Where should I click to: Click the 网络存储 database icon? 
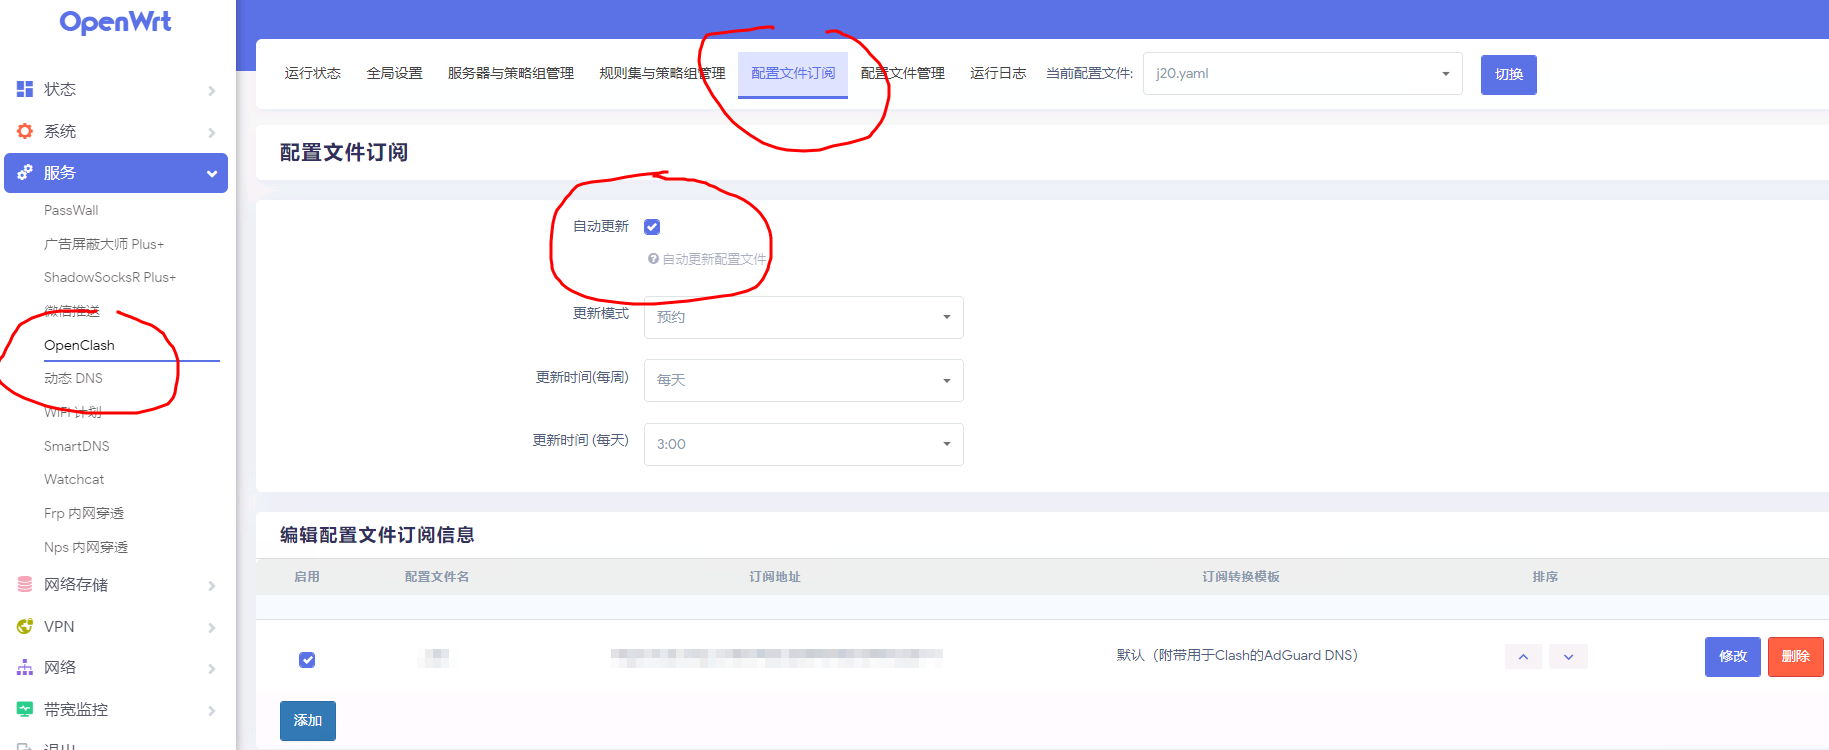pyautogui.click(x=25, y=584)
